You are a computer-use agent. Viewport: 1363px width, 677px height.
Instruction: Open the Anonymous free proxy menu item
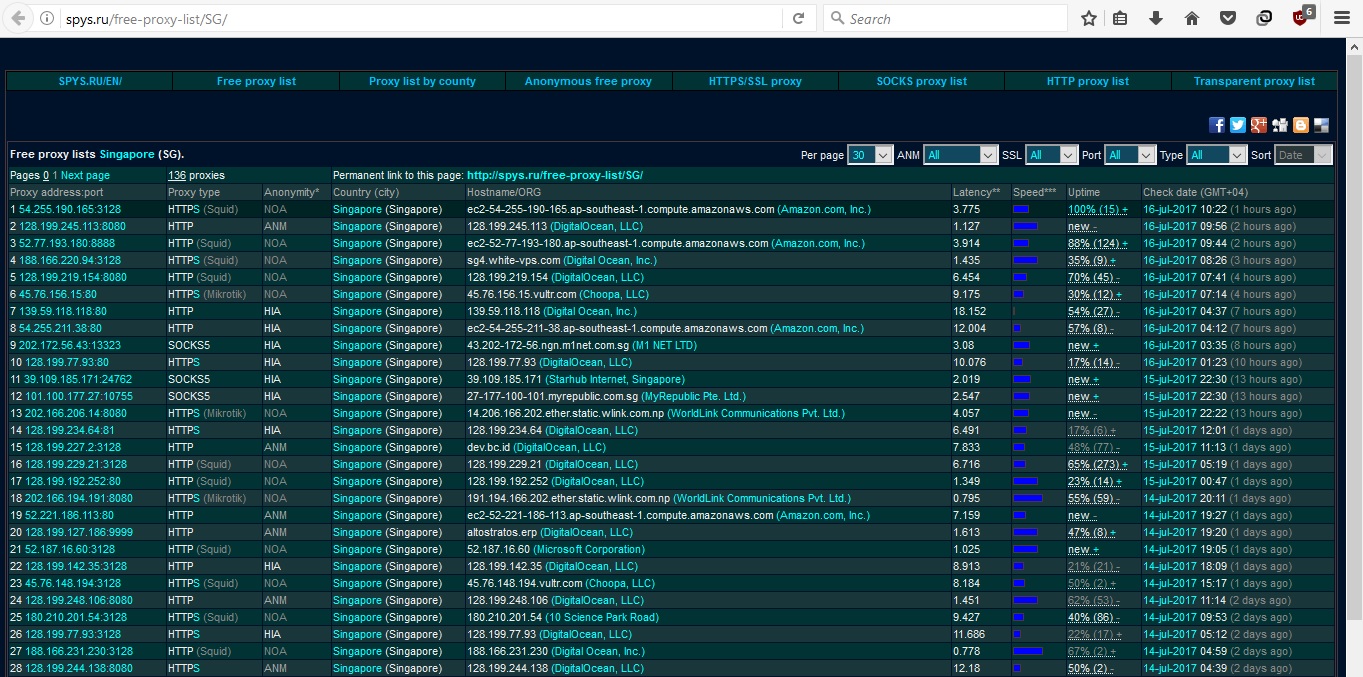coord(588,81)
